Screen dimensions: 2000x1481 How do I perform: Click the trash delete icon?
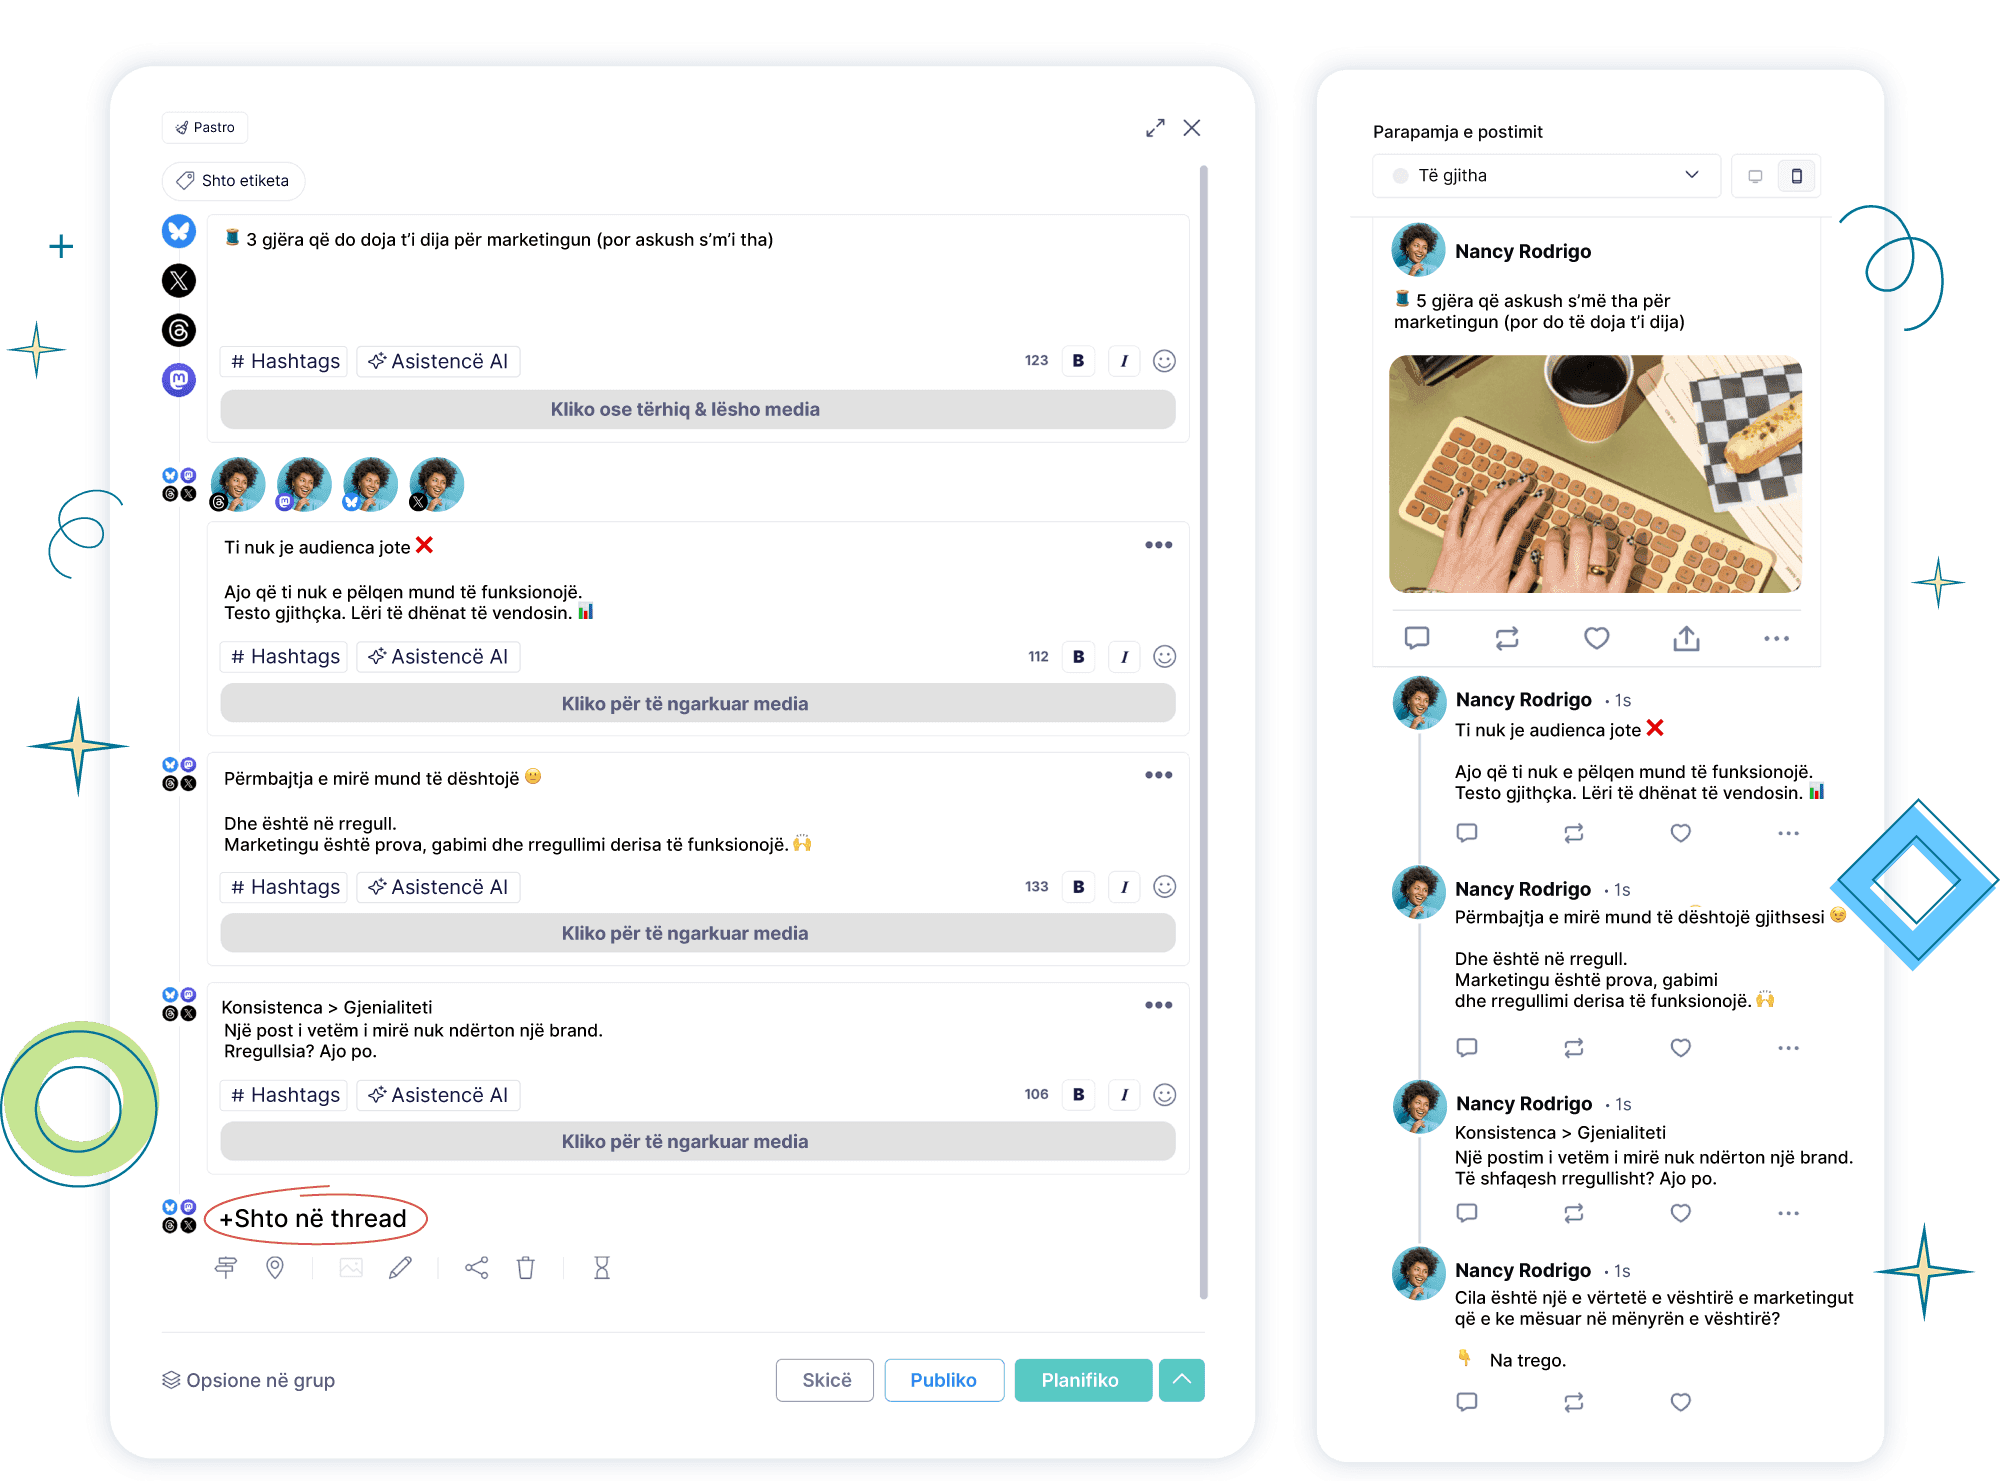[x=526, y=1268]
